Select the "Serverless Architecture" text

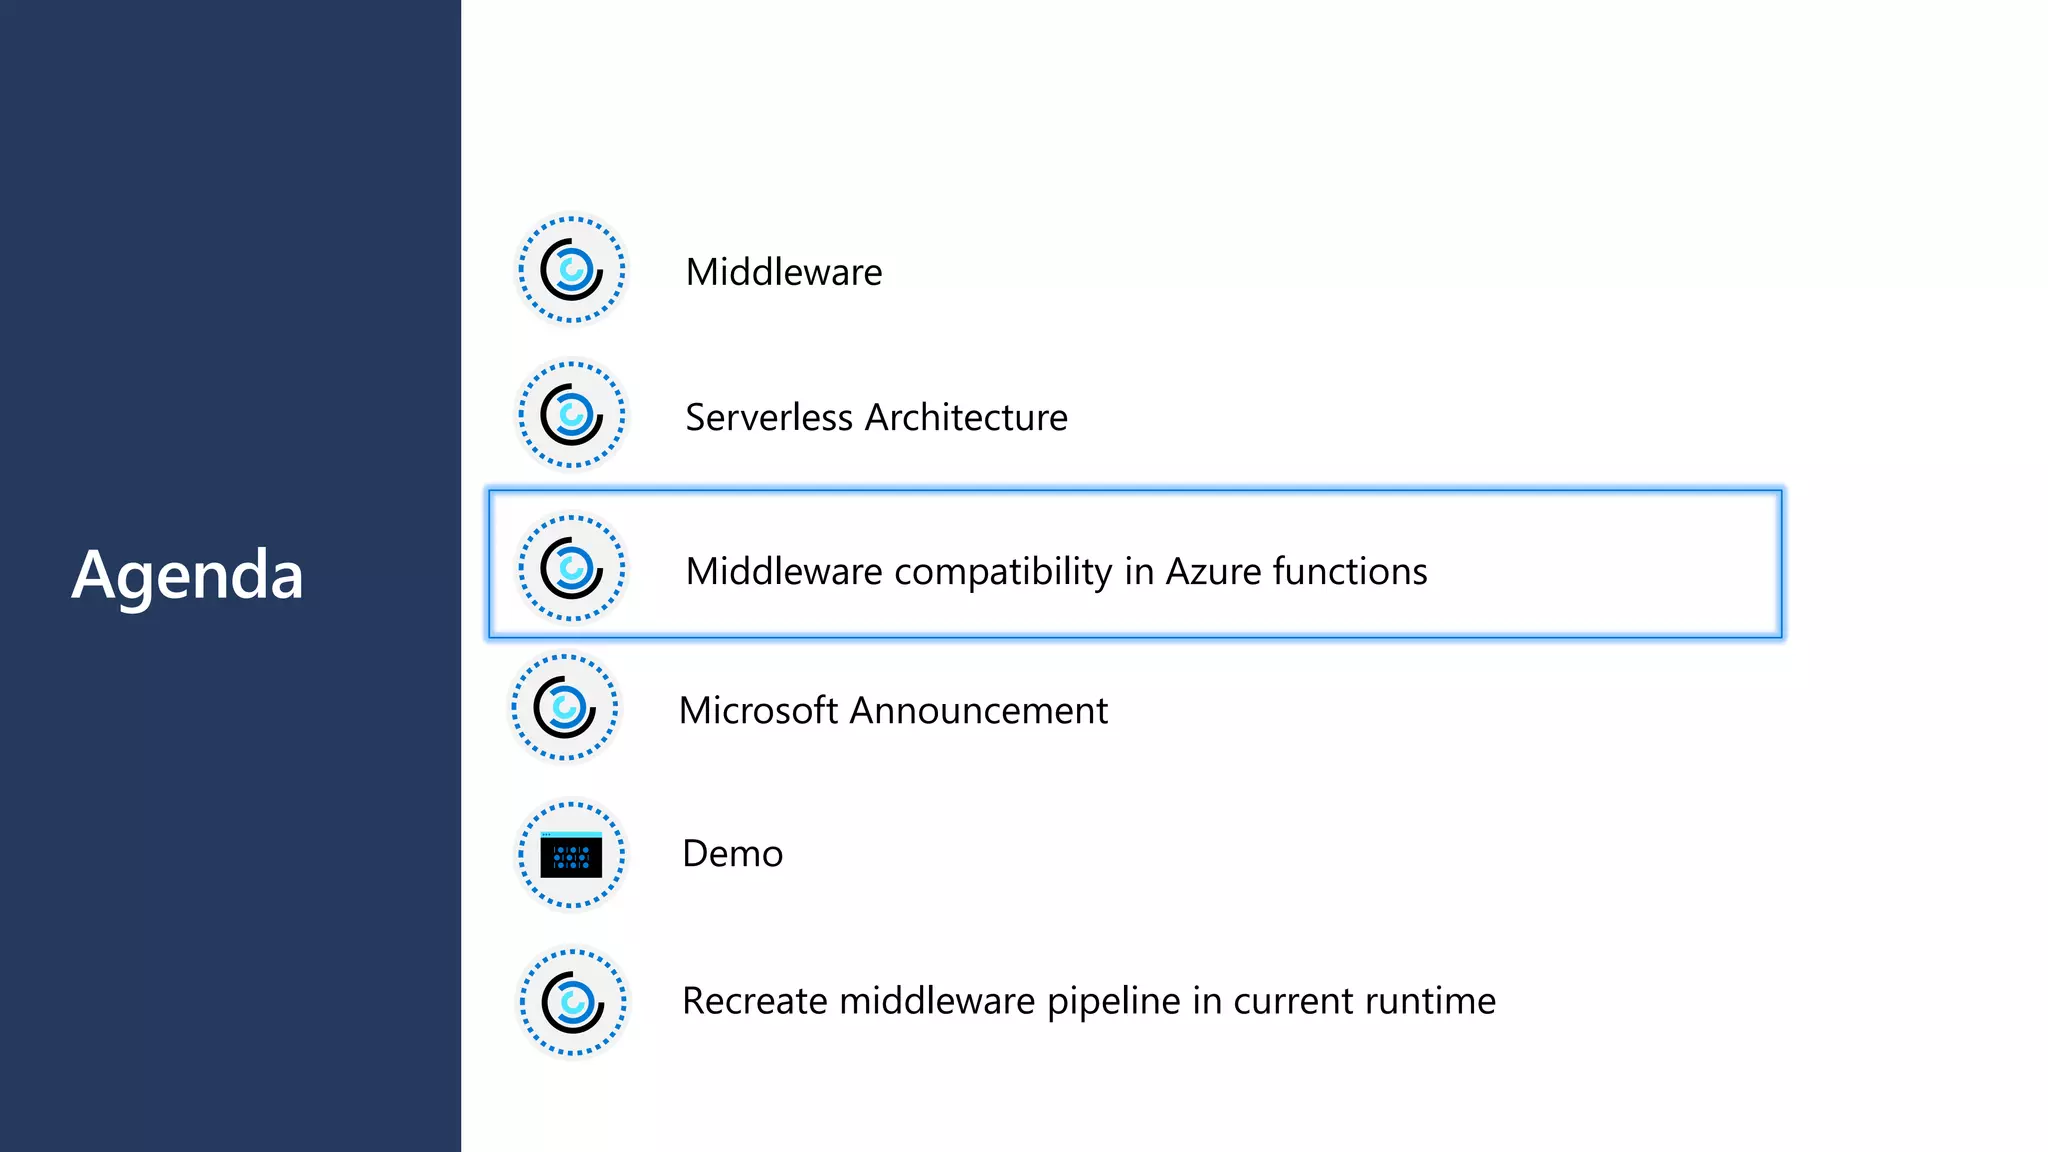[x=876, y=417]
